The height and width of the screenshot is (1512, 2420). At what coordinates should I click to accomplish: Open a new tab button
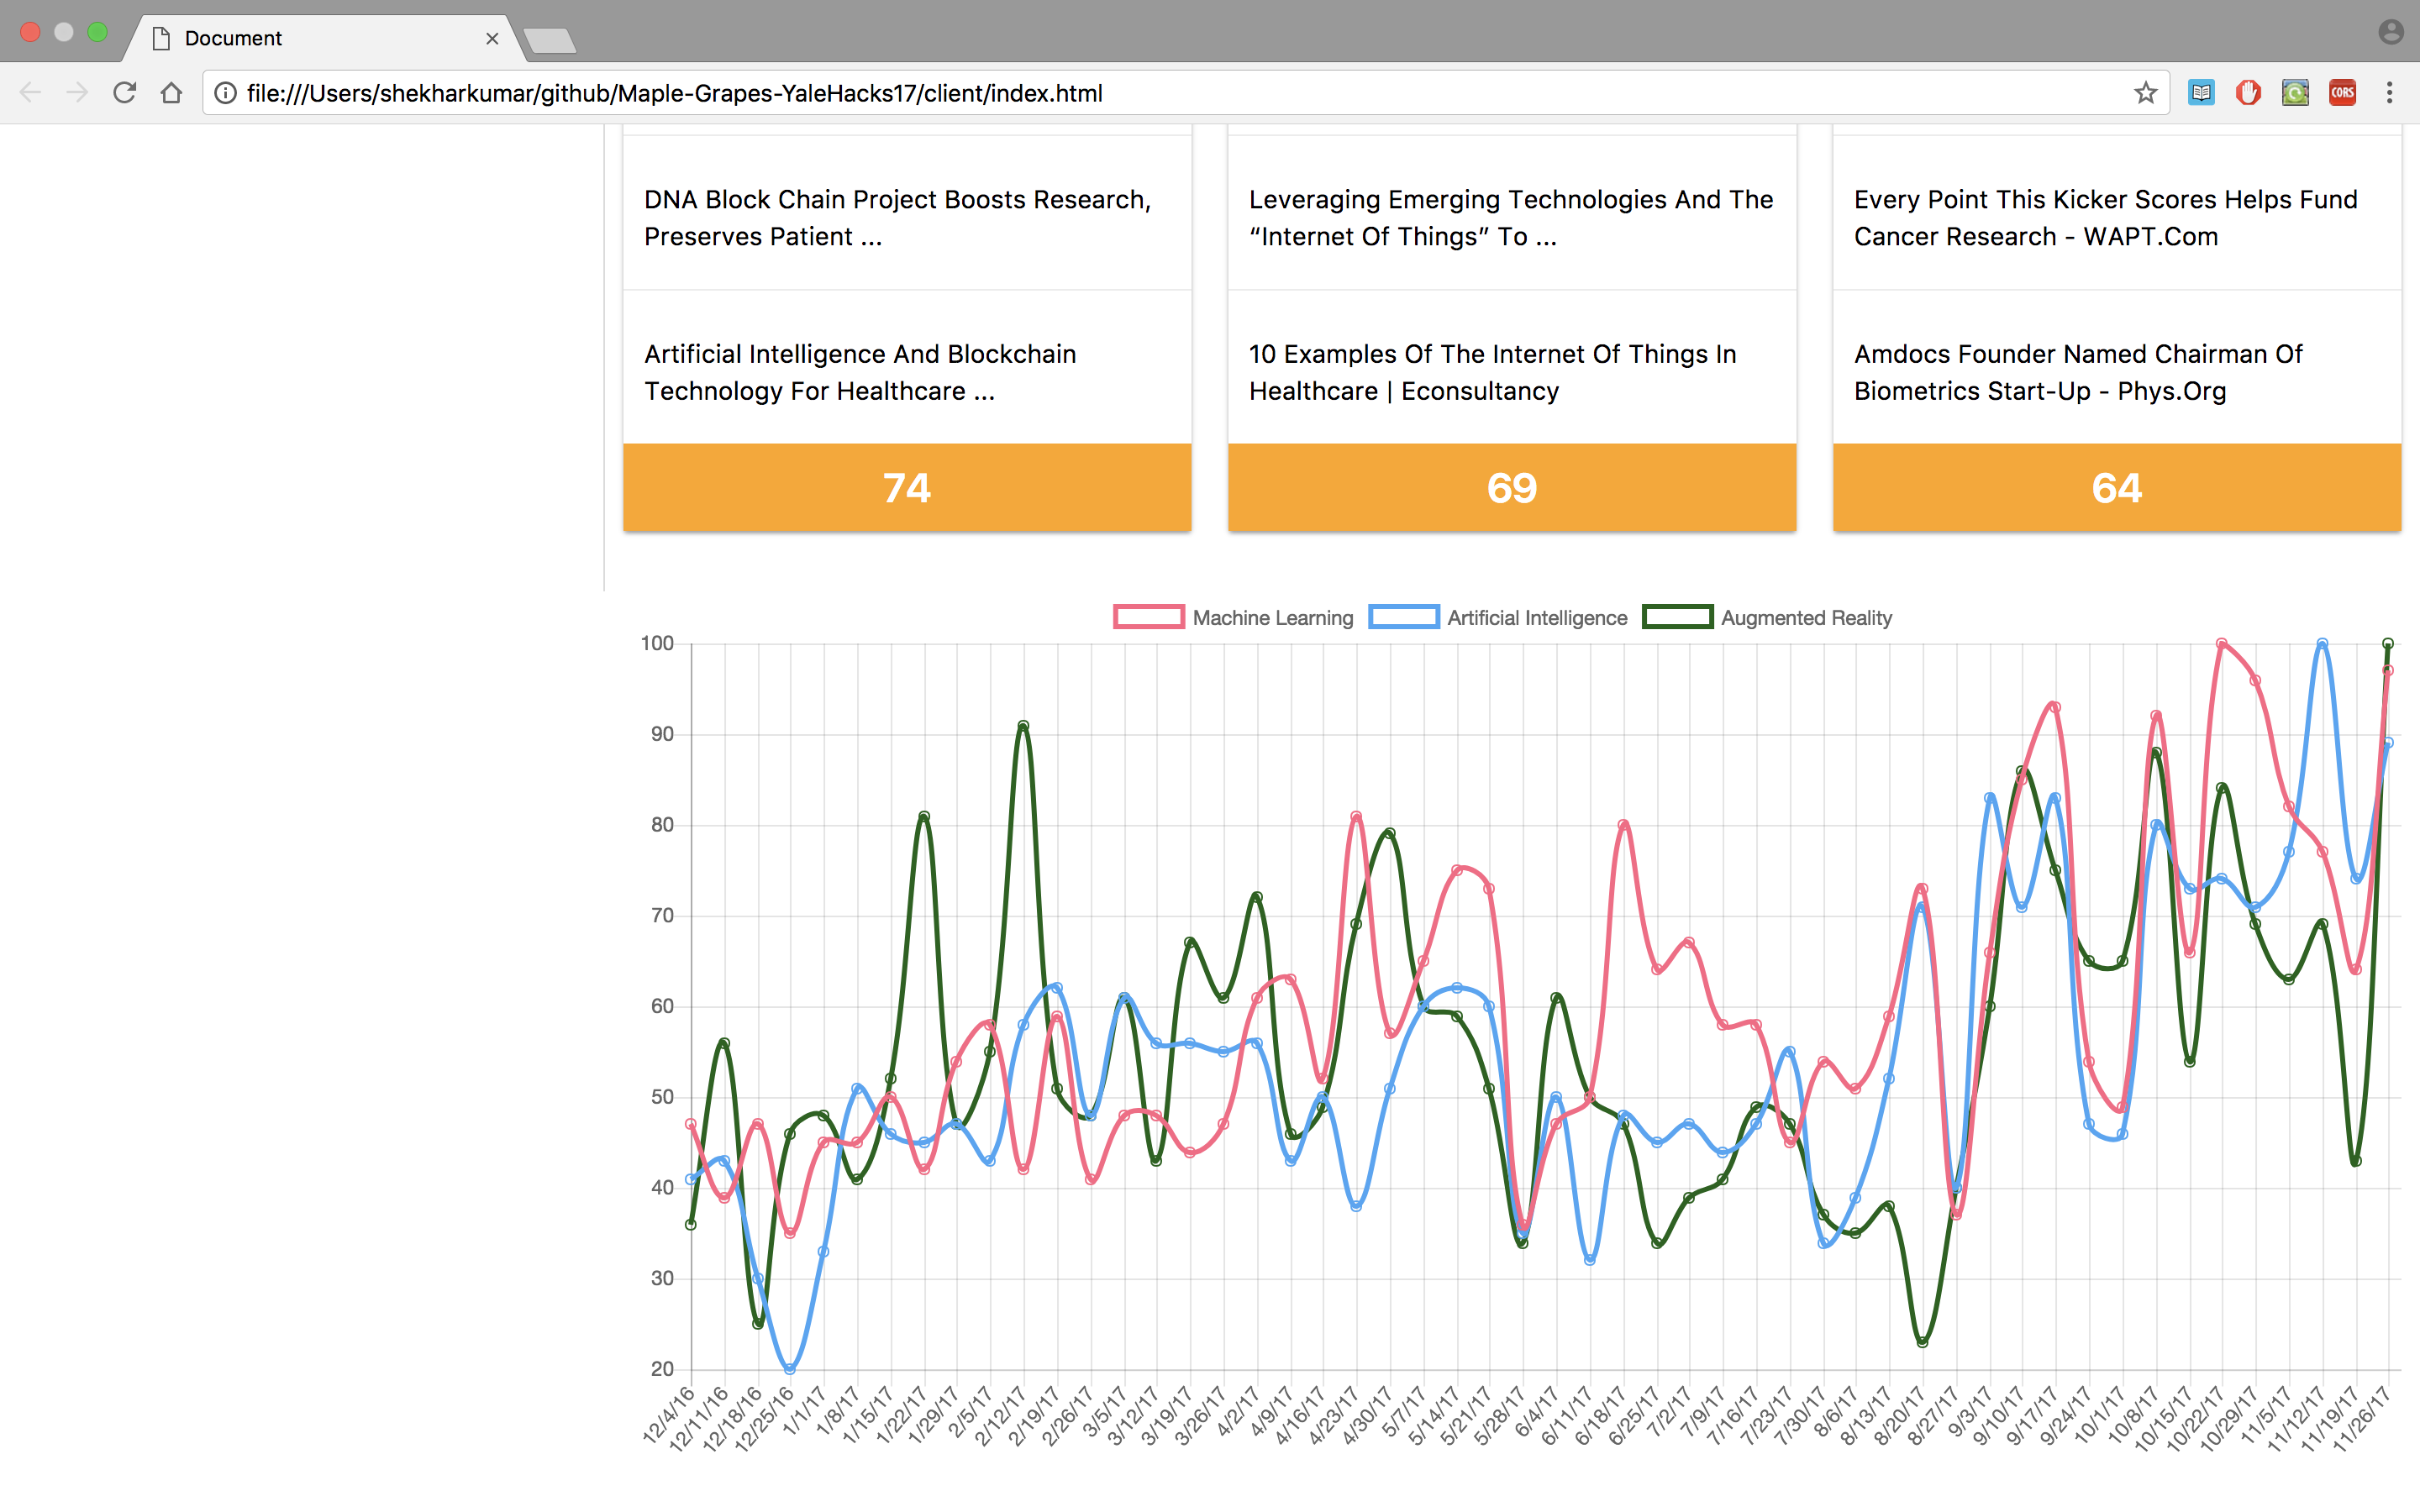[x=550, y=40]
